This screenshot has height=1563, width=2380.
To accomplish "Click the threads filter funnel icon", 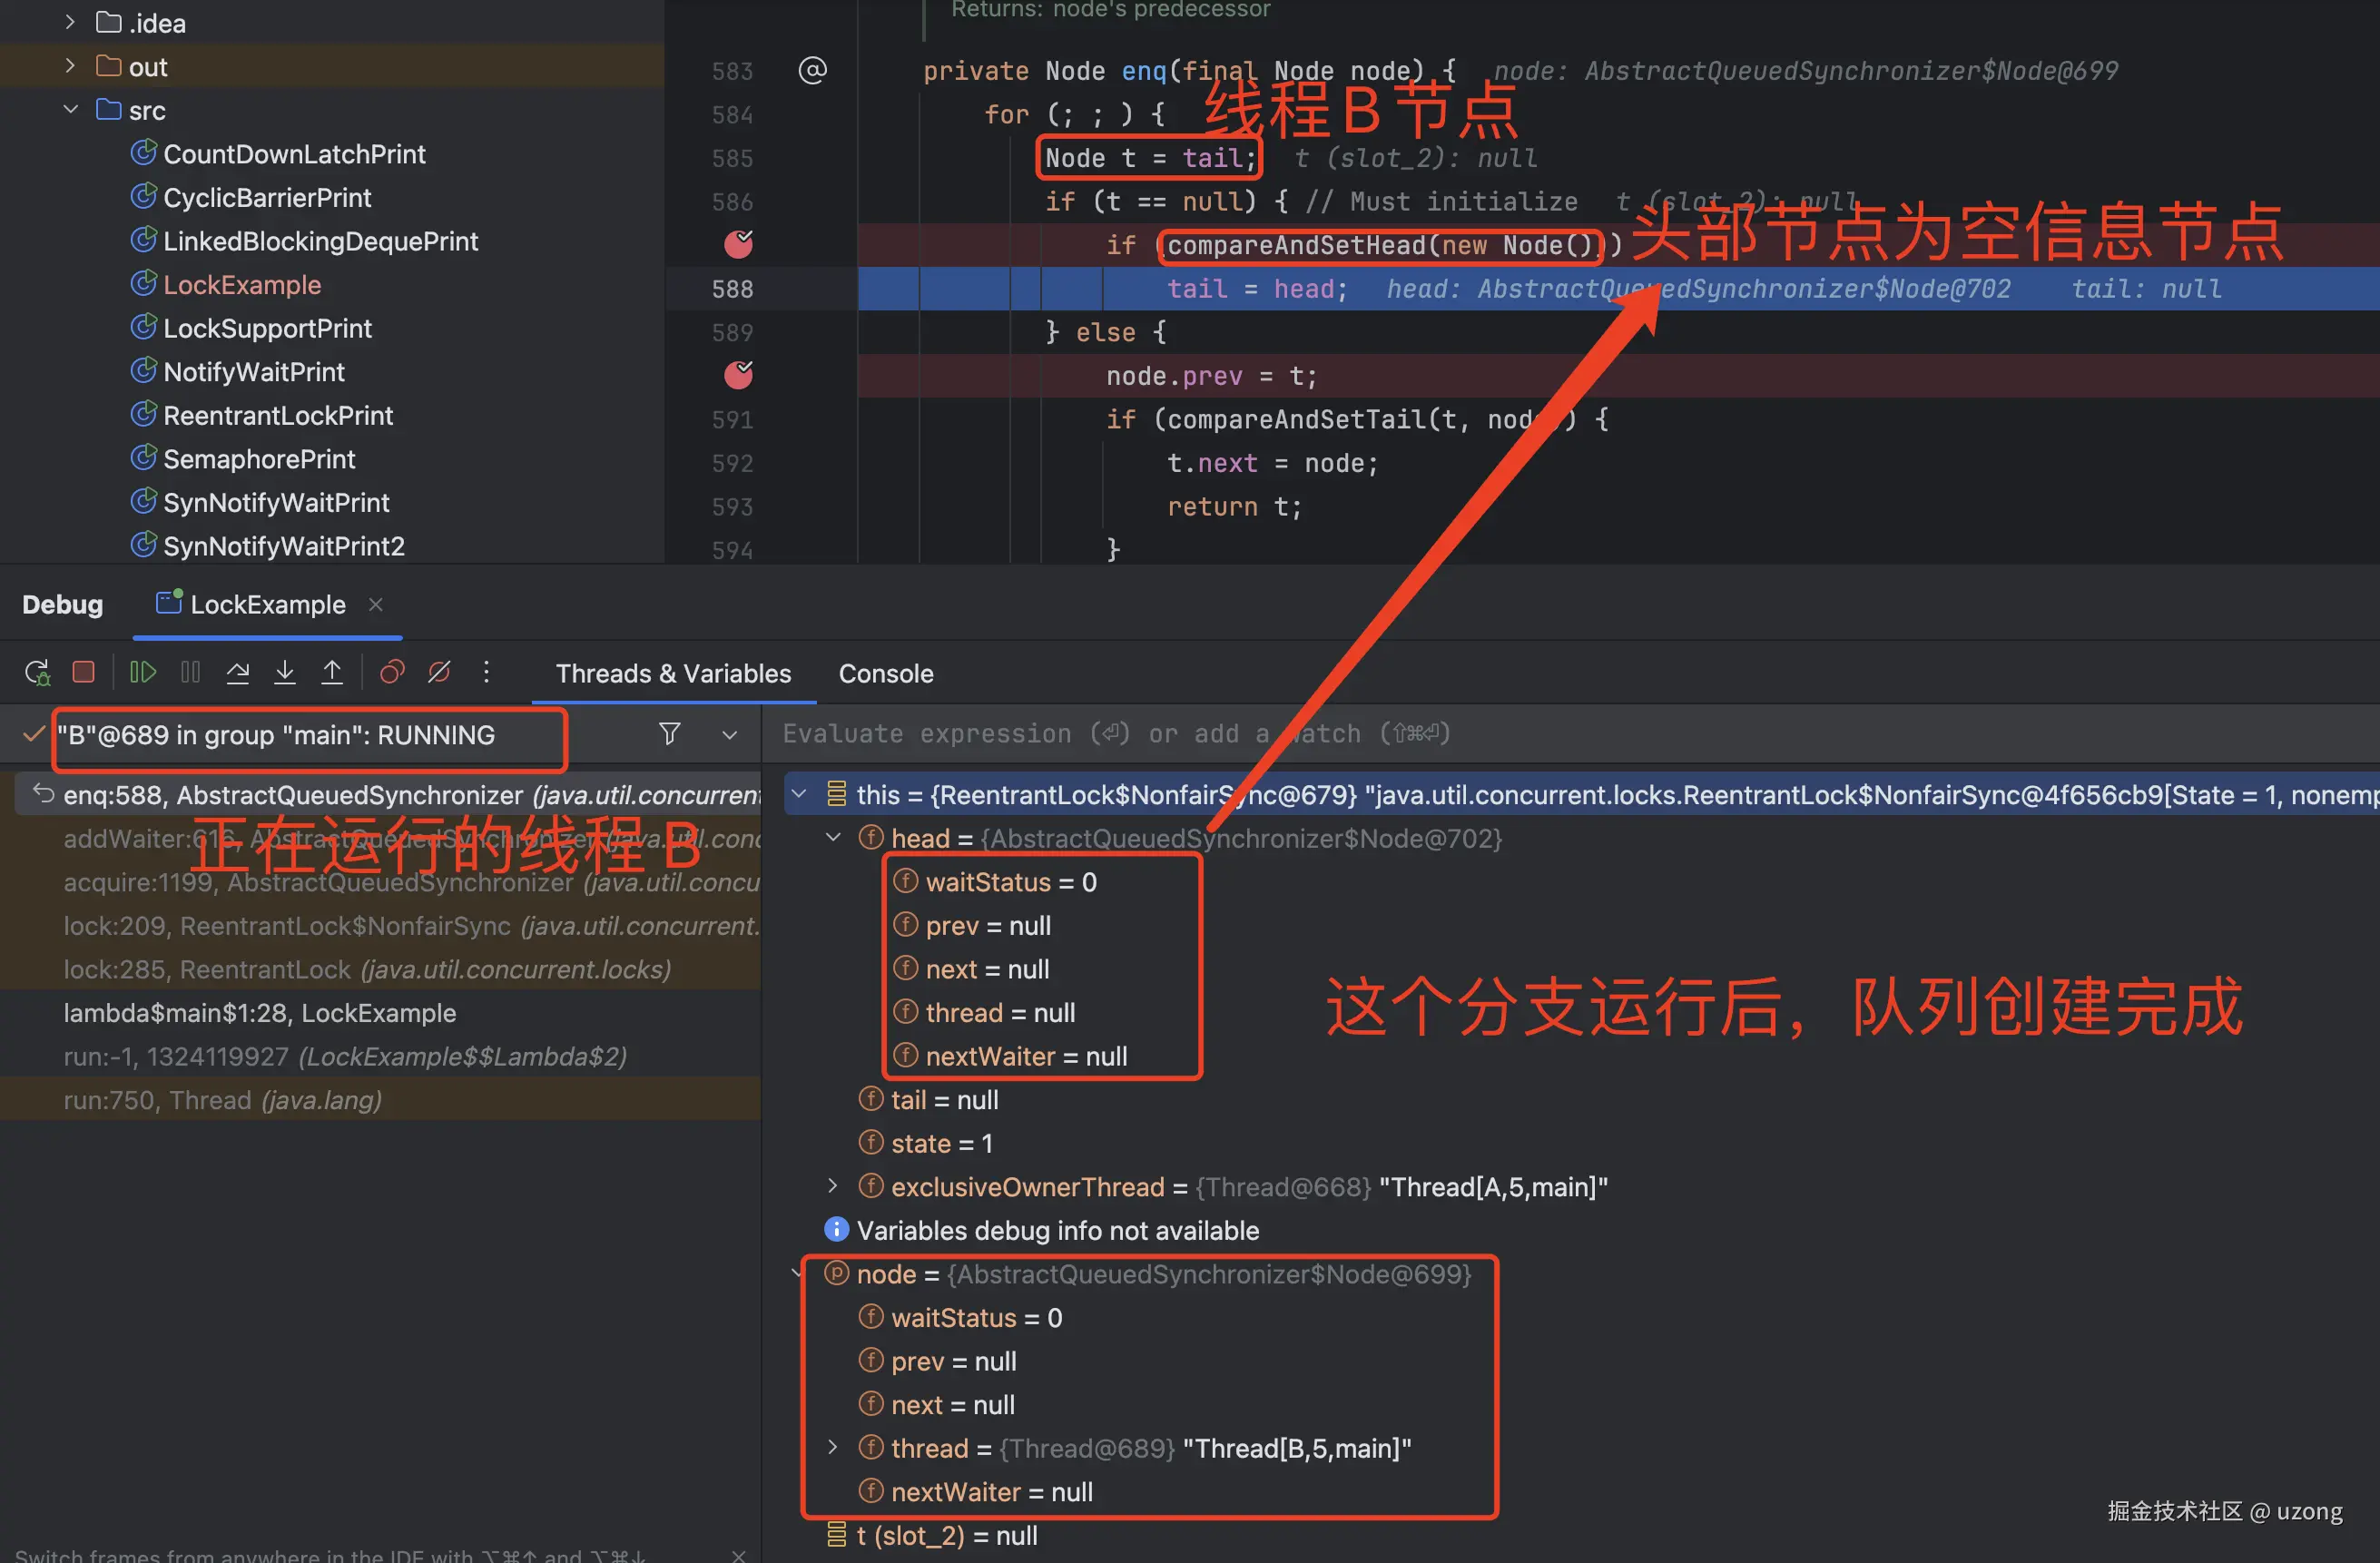I will pos(670,734).
